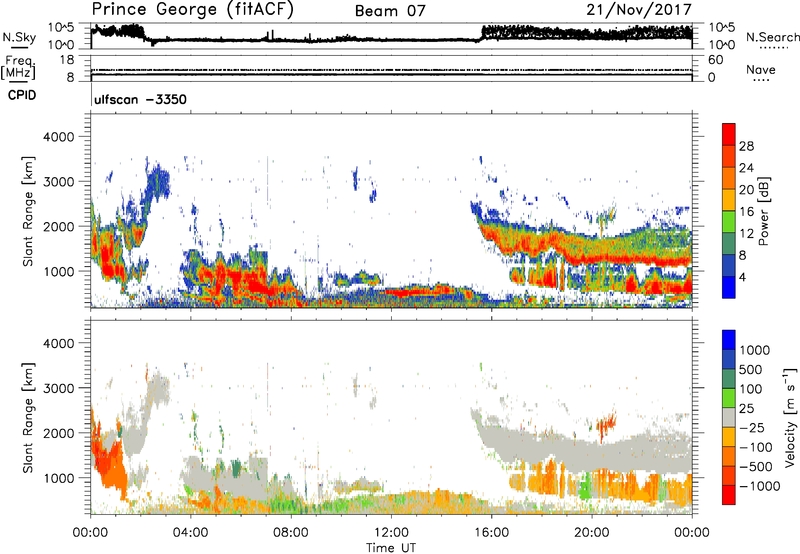This screenshot has height=554, width=800.
Task: Click the red bottom of the velocity colorbar
Action: (729, 495)
